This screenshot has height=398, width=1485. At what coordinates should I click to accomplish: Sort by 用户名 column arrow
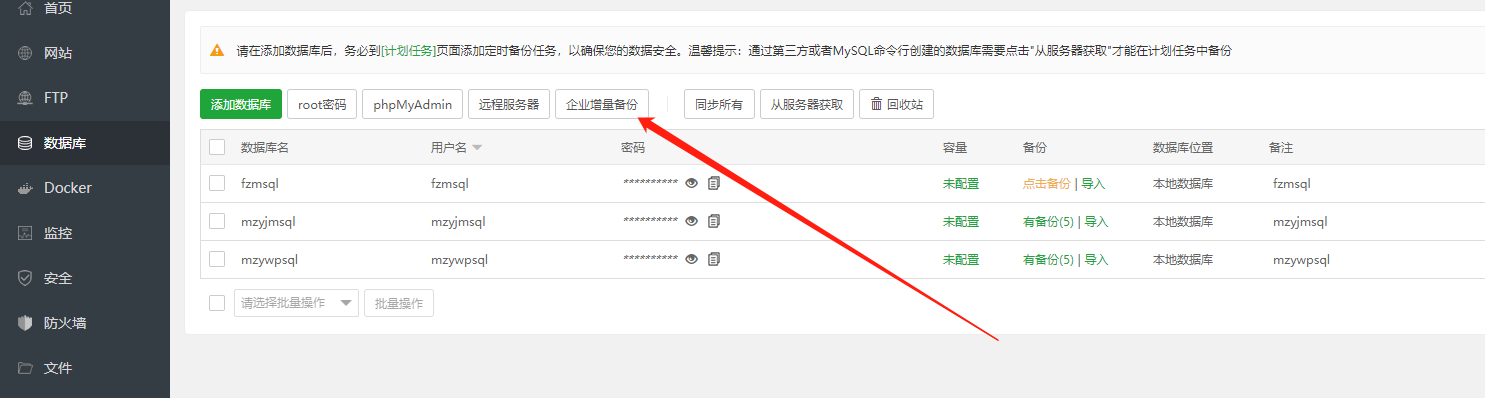[477, 148]
